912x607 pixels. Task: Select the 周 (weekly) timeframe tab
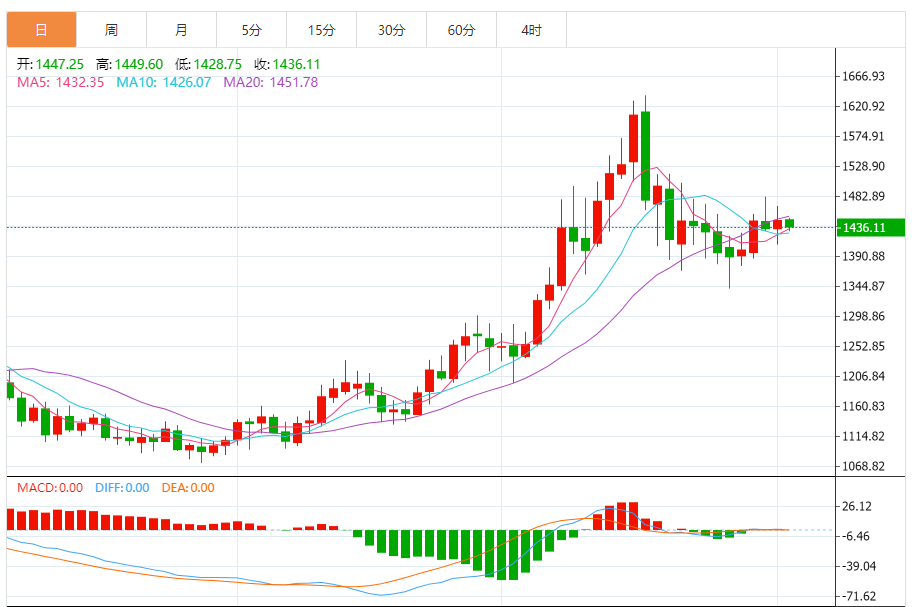pyautogui.click(x=111, y=30)
